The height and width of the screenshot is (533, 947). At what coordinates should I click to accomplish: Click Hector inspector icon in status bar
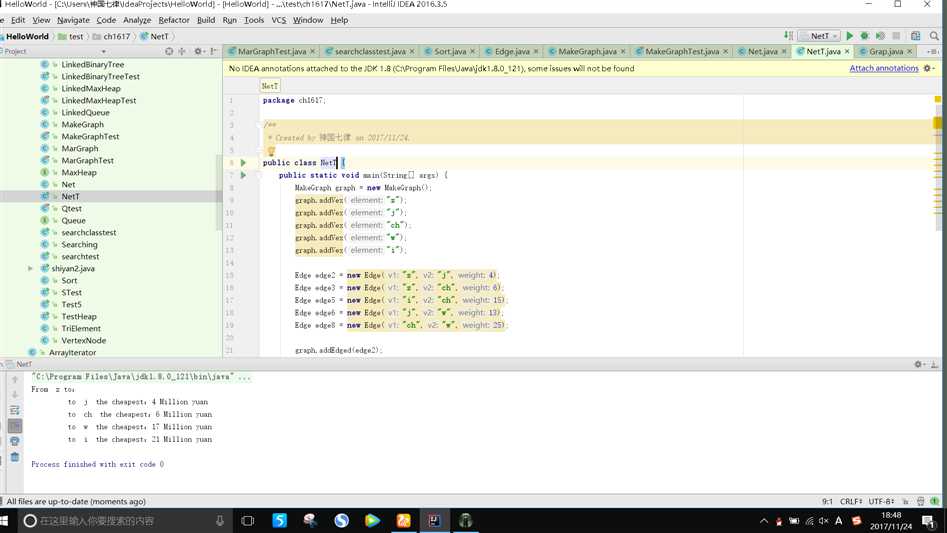[x=920, y=501]
